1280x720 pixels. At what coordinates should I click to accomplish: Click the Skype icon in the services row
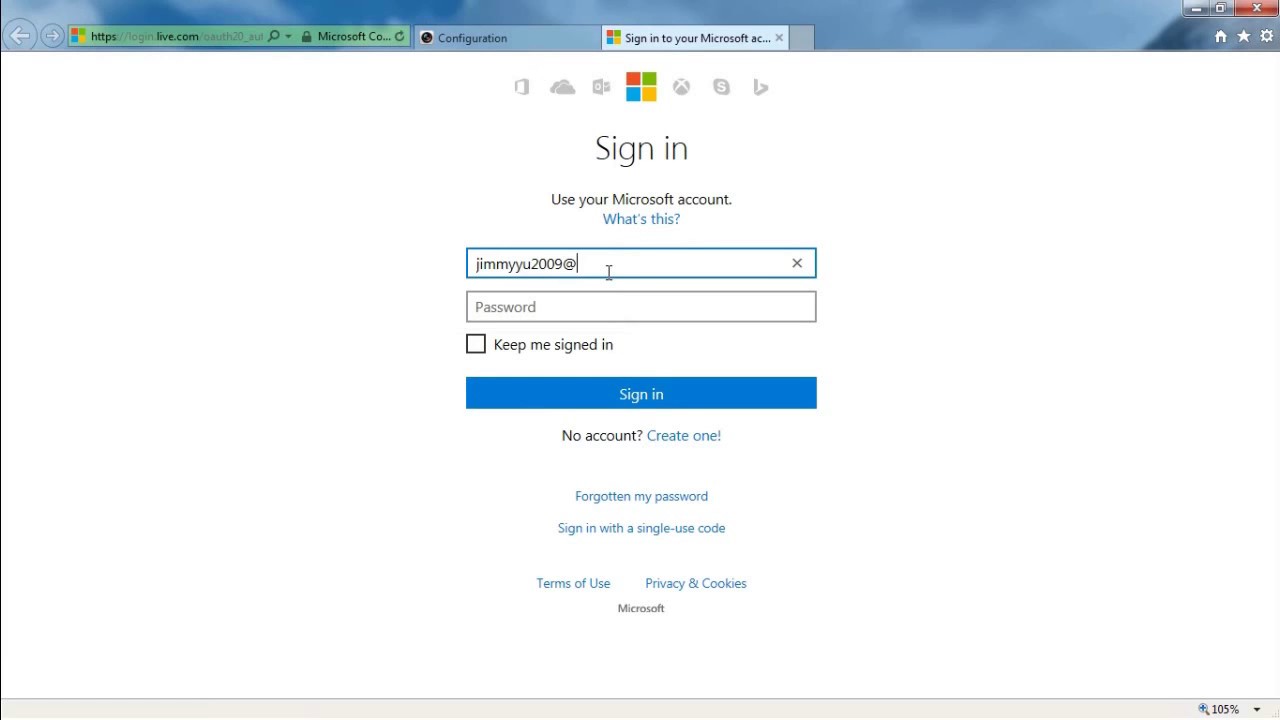(721, 87)
